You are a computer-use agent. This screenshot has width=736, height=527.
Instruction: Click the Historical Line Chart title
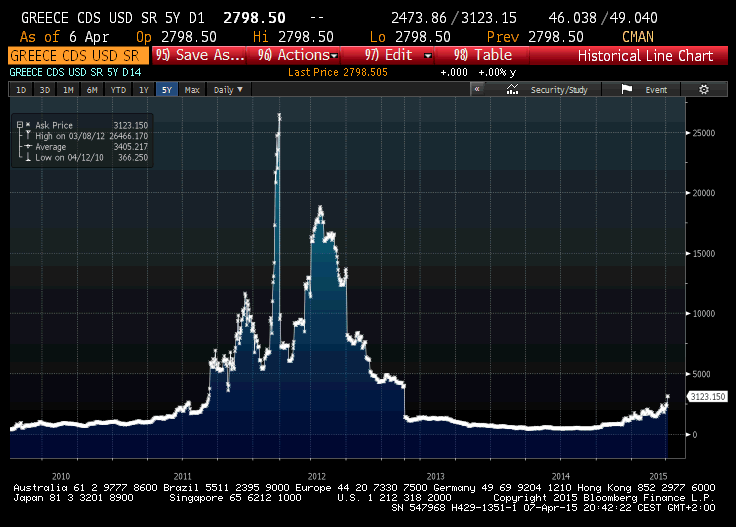645,56
